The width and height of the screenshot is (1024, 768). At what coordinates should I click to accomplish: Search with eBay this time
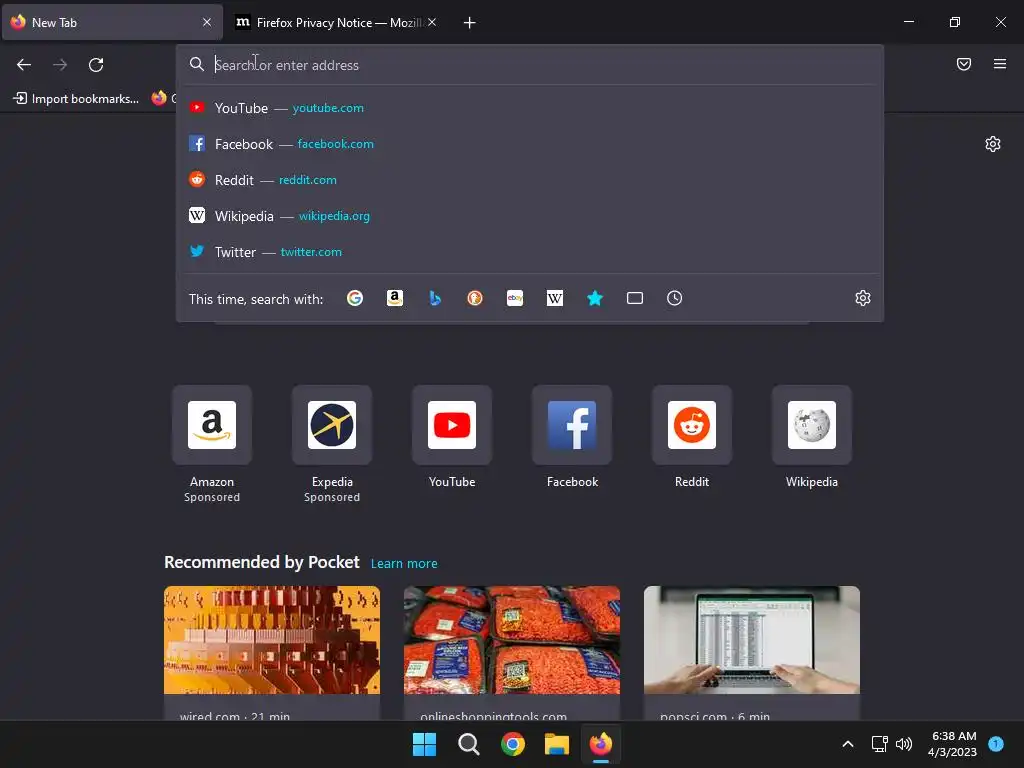tap(515, 298)
